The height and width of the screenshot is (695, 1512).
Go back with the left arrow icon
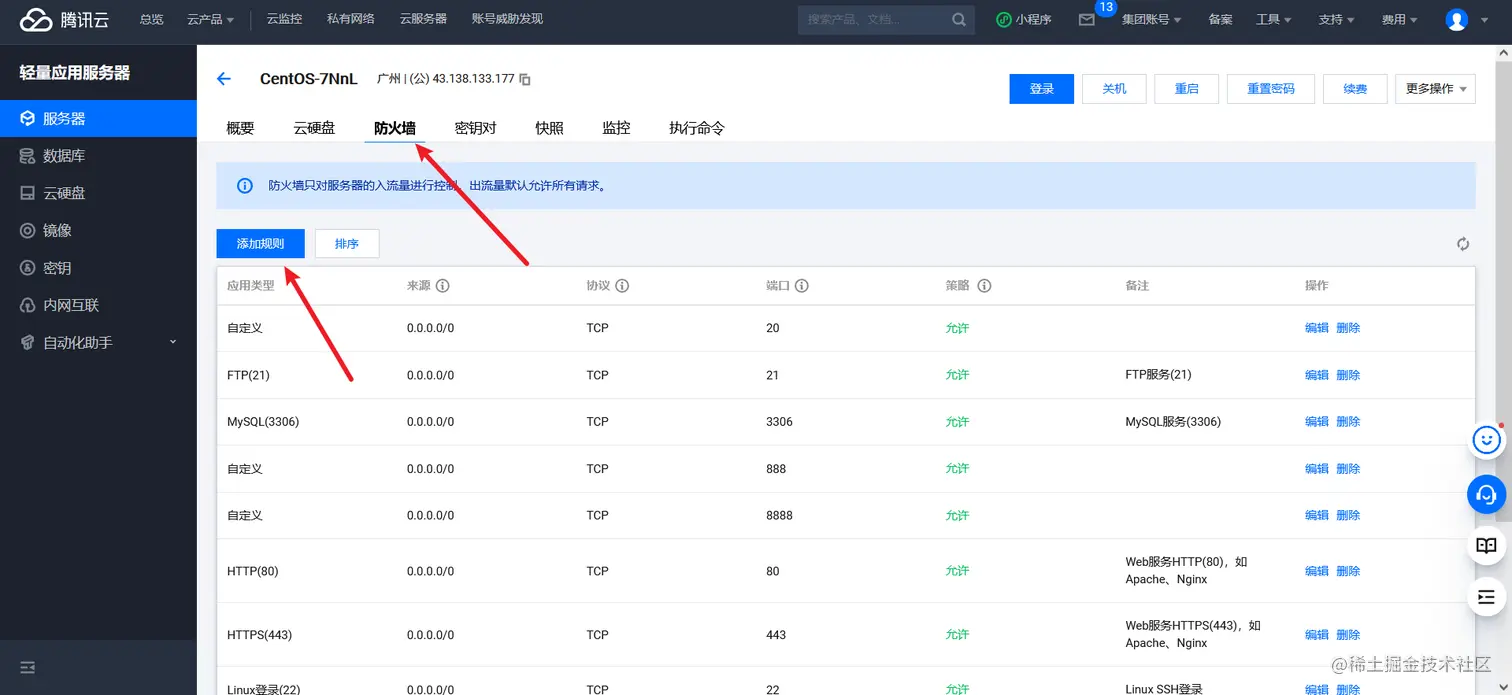click(x=224, y=79)
